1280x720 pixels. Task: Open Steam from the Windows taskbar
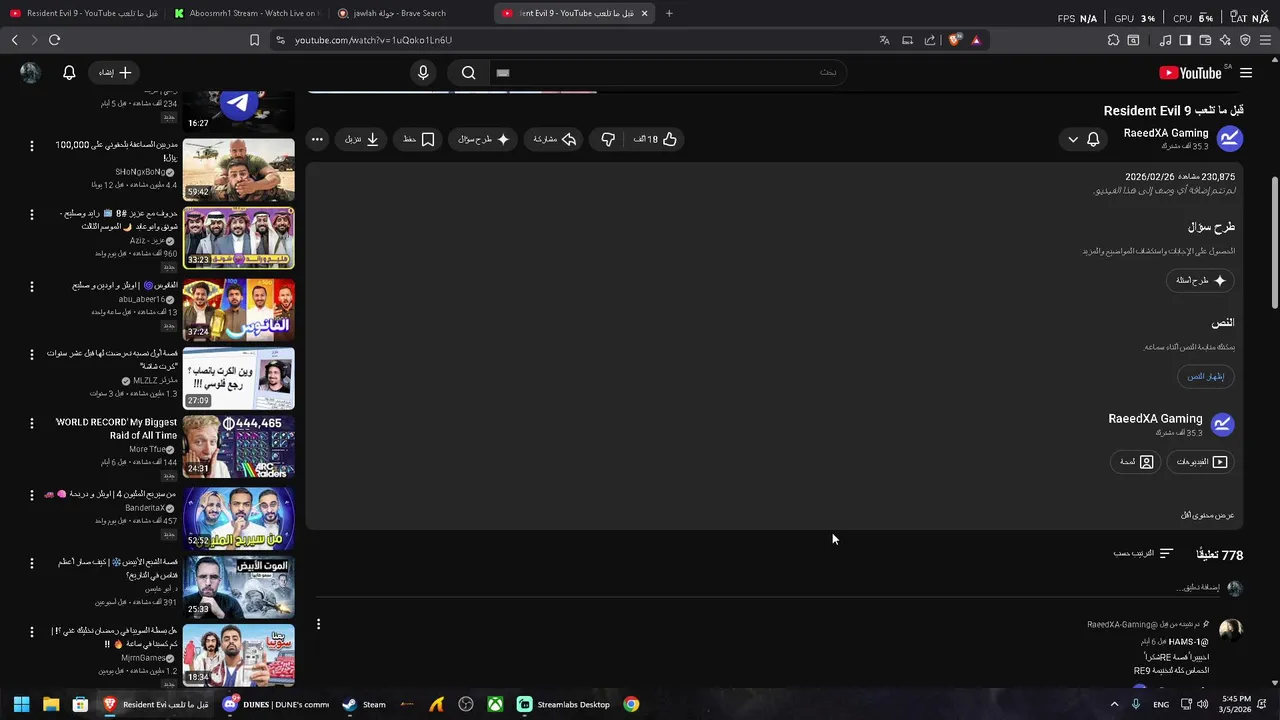tap(364, 704)
